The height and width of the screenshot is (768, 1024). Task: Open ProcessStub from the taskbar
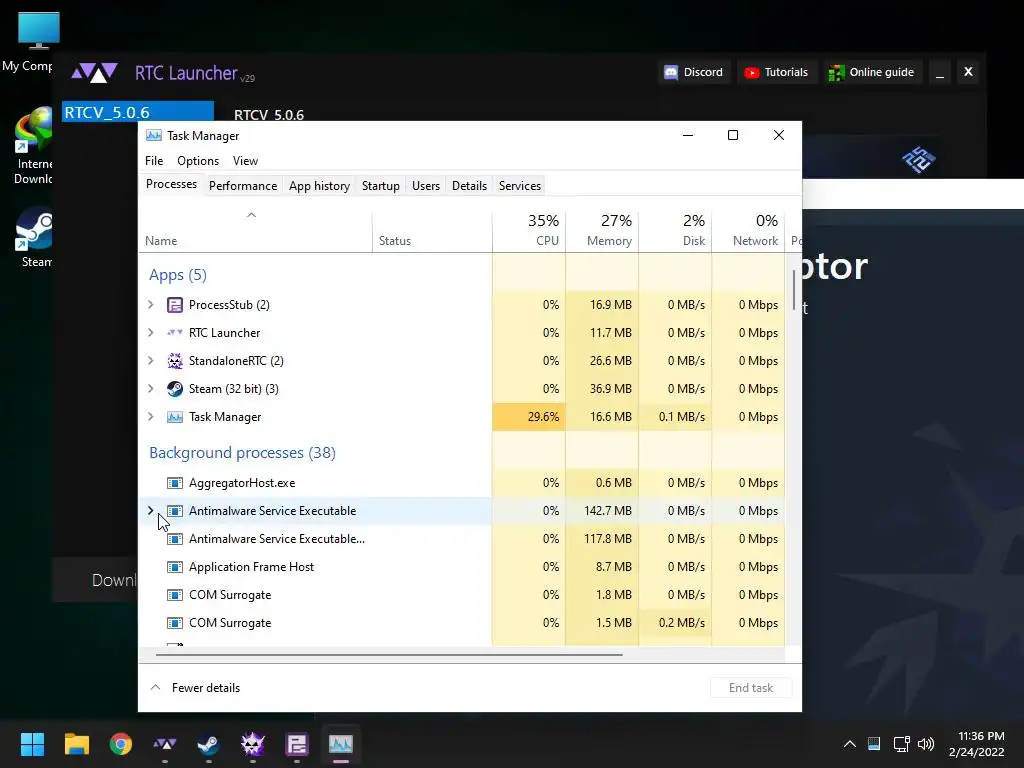click(x=296, y=744)
